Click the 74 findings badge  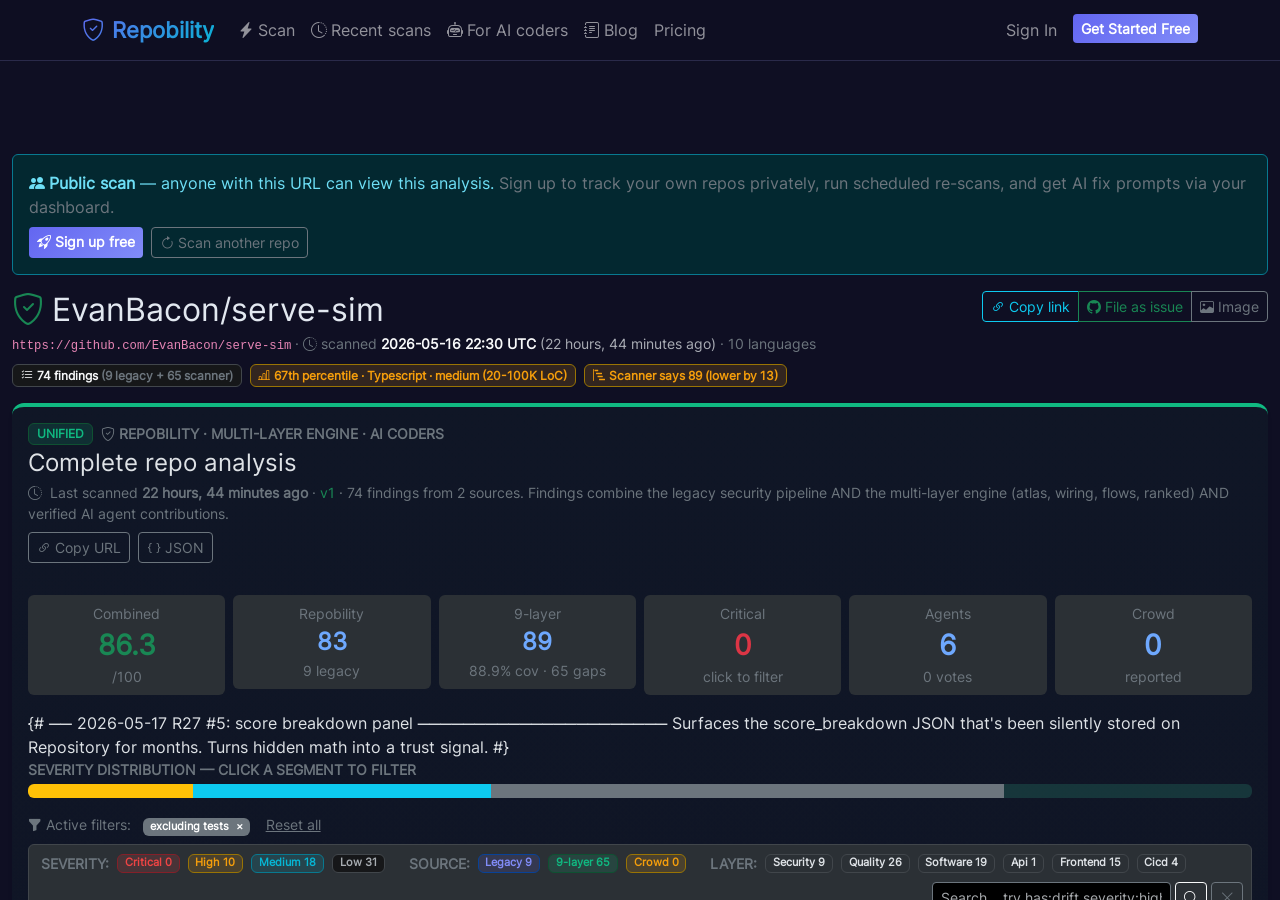point(127,376)
